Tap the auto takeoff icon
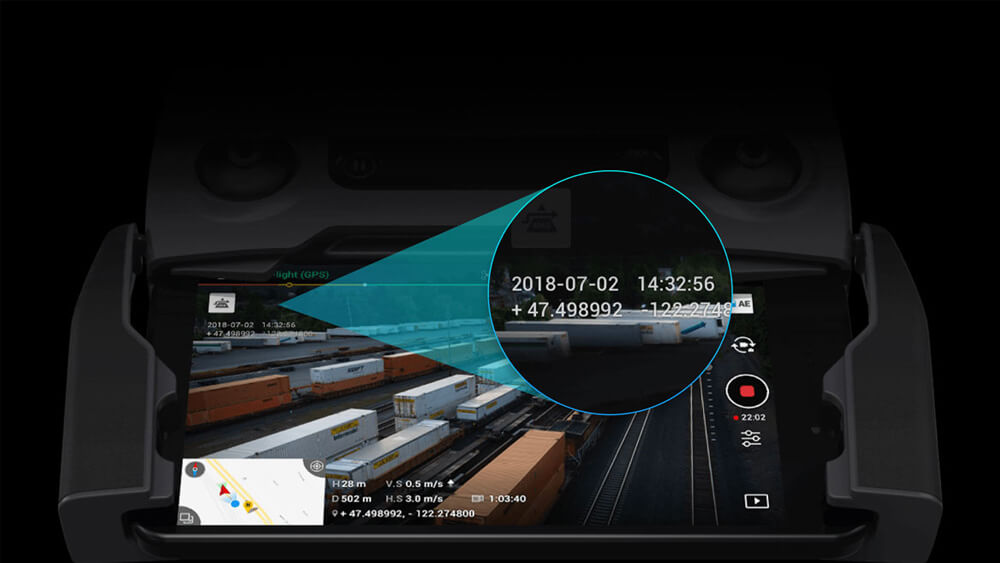 tap(221, 303)
